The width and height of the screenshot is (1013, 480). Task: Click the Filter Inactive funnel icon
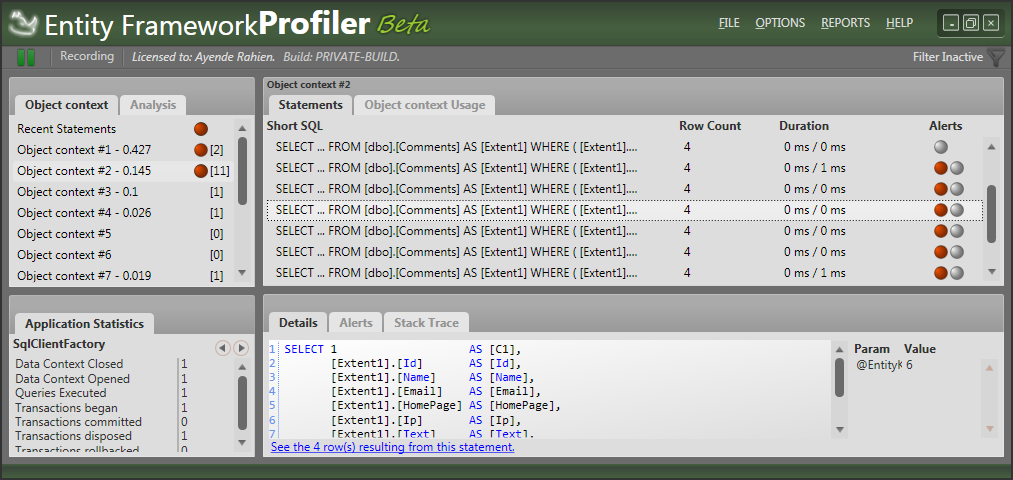coord(996,57)
